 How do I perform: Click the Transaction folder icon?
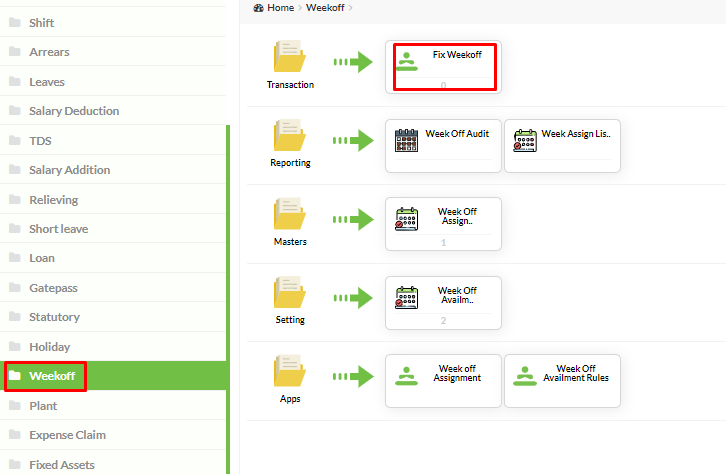290,56
